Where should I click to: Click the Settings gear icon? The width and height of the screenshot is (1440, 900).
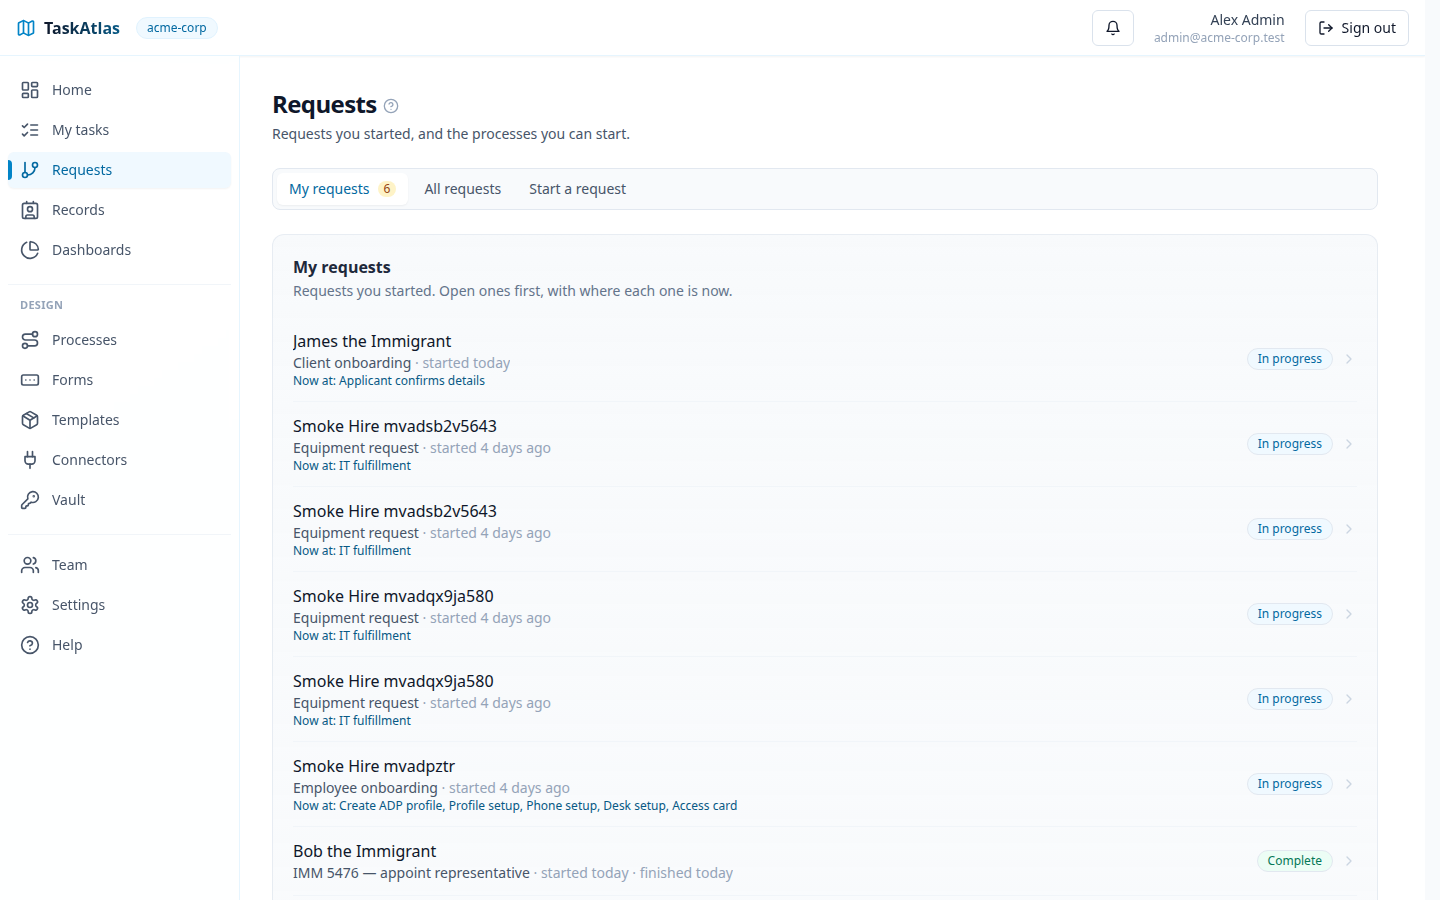(30, 605)
